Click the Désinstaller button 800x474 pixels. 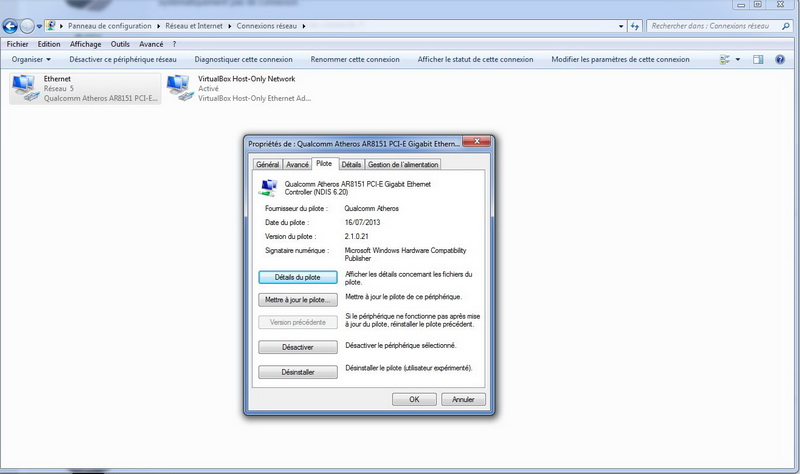[x=298, y=372]
